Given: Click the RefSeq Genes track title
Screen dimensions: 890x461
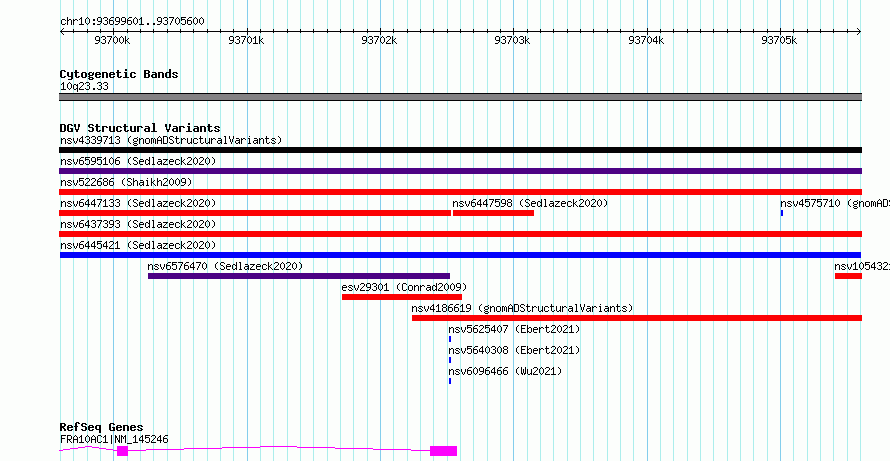Looking at the screenshot, I should point(101,428).
